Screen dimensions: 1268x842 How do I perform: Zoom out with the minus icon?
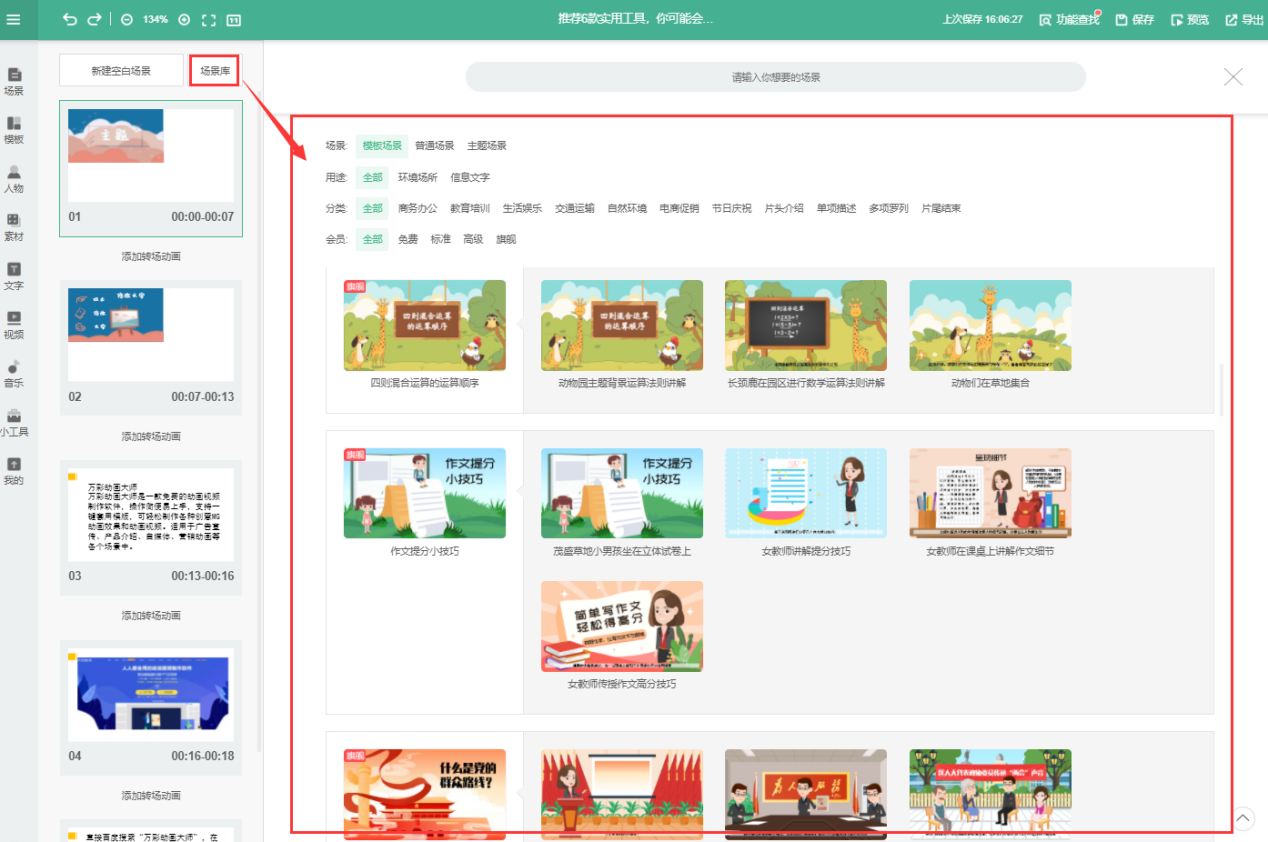(x=127, y=20)
